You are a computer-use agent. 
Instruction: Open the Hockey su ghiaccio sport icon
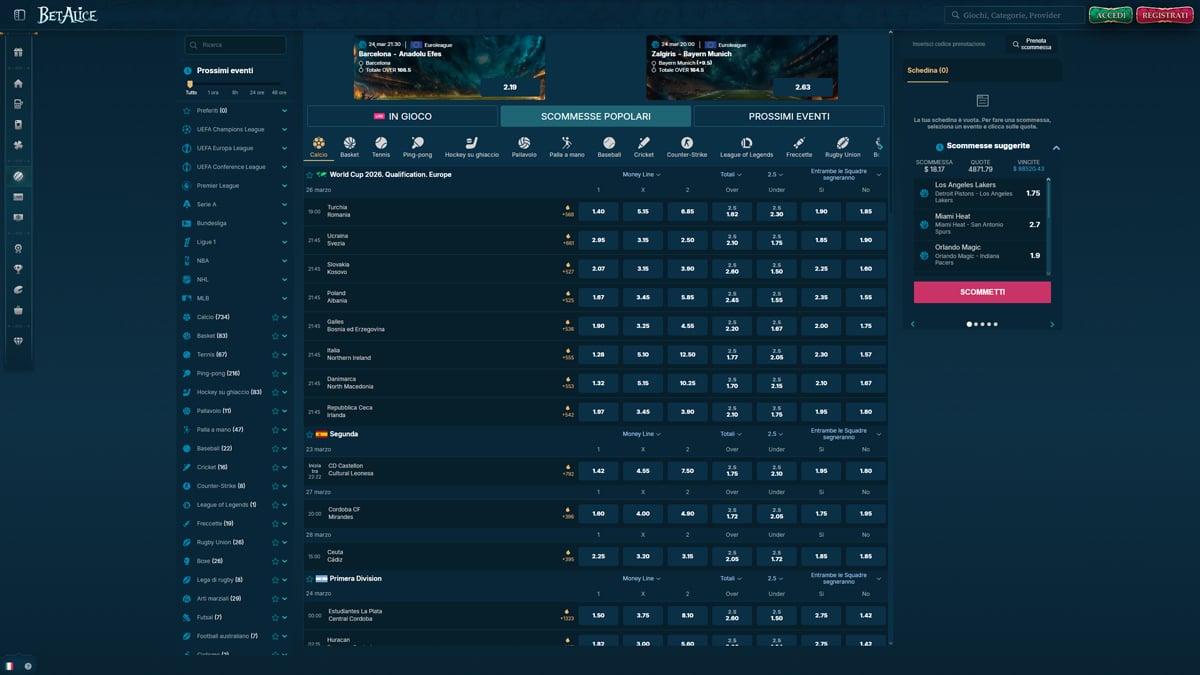(x=470, y=143)
